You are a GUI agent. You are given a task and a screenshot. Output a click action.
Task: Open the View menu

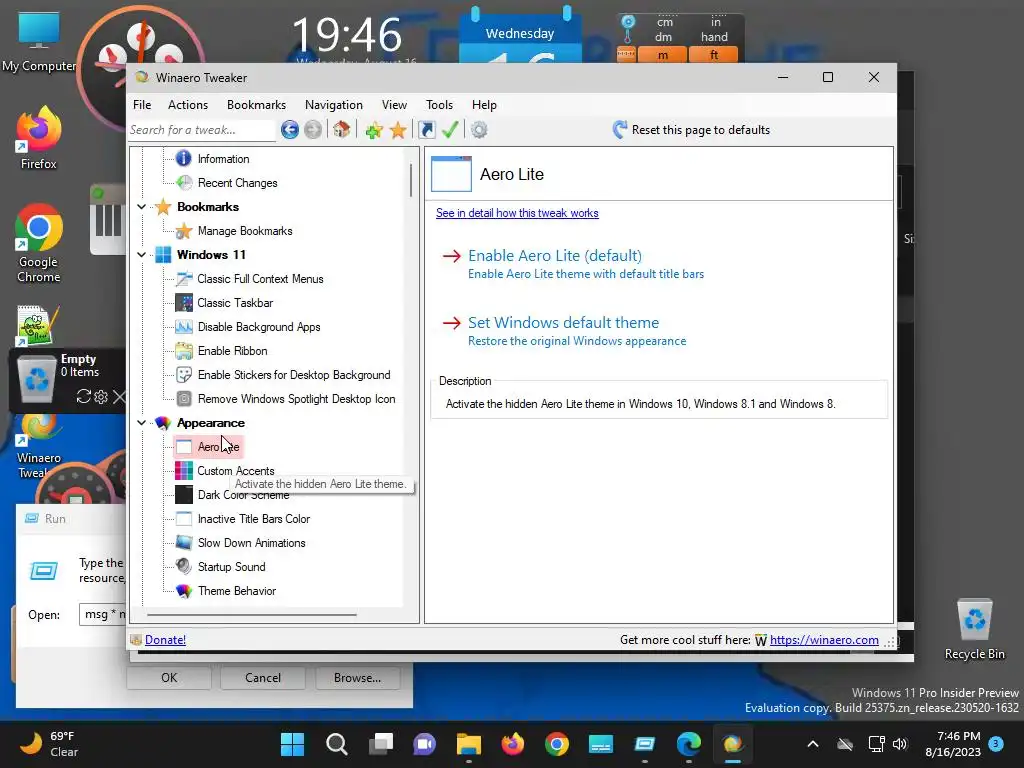tap(394, 104)
